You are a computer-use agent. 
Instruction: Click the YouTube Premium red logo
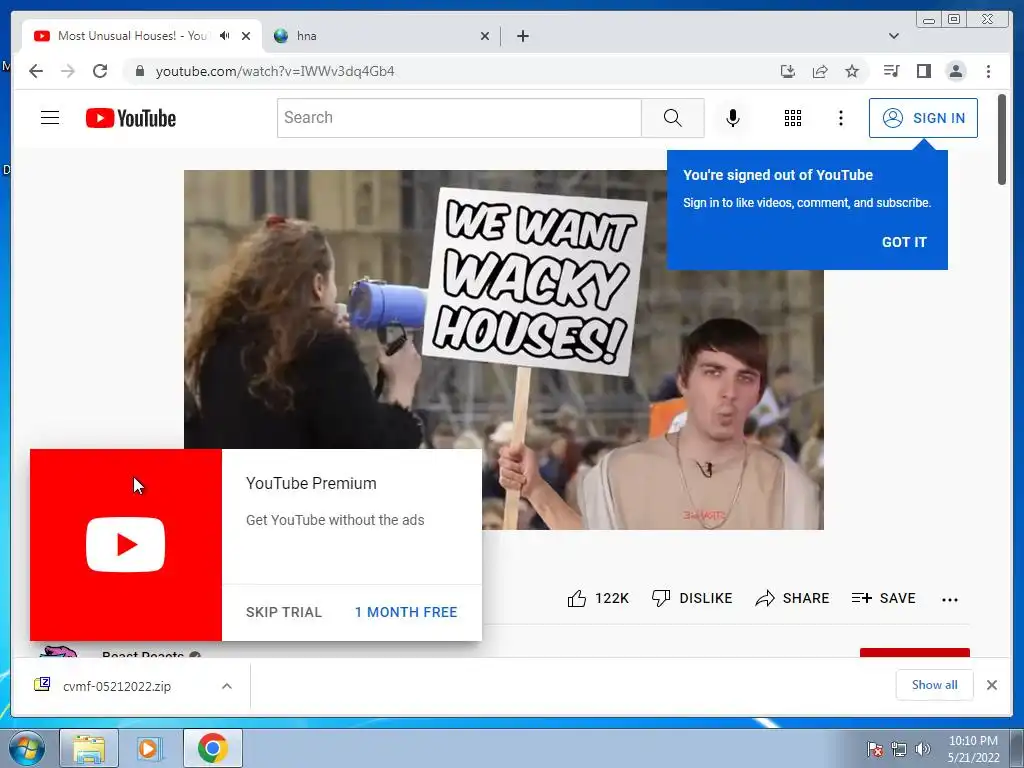(125, 545)
